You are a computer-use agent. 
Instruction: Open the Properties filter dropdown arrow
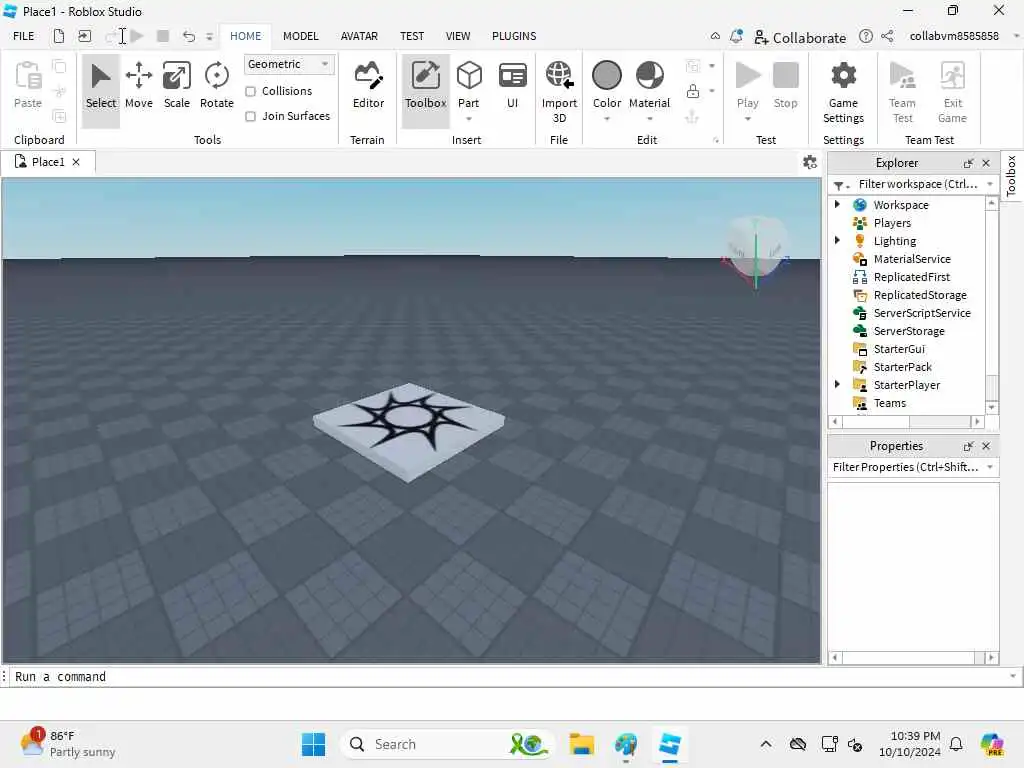click(x=990, y=467)
